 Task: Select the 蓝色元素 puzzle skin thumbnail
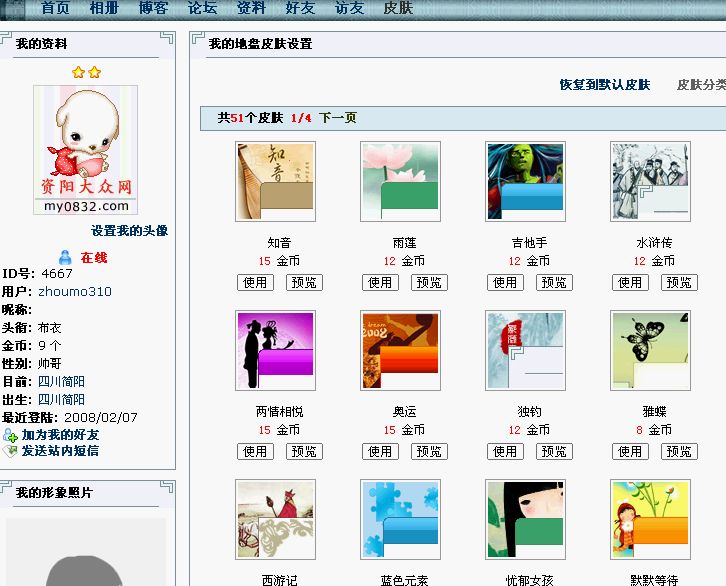[x=401, y=519]
